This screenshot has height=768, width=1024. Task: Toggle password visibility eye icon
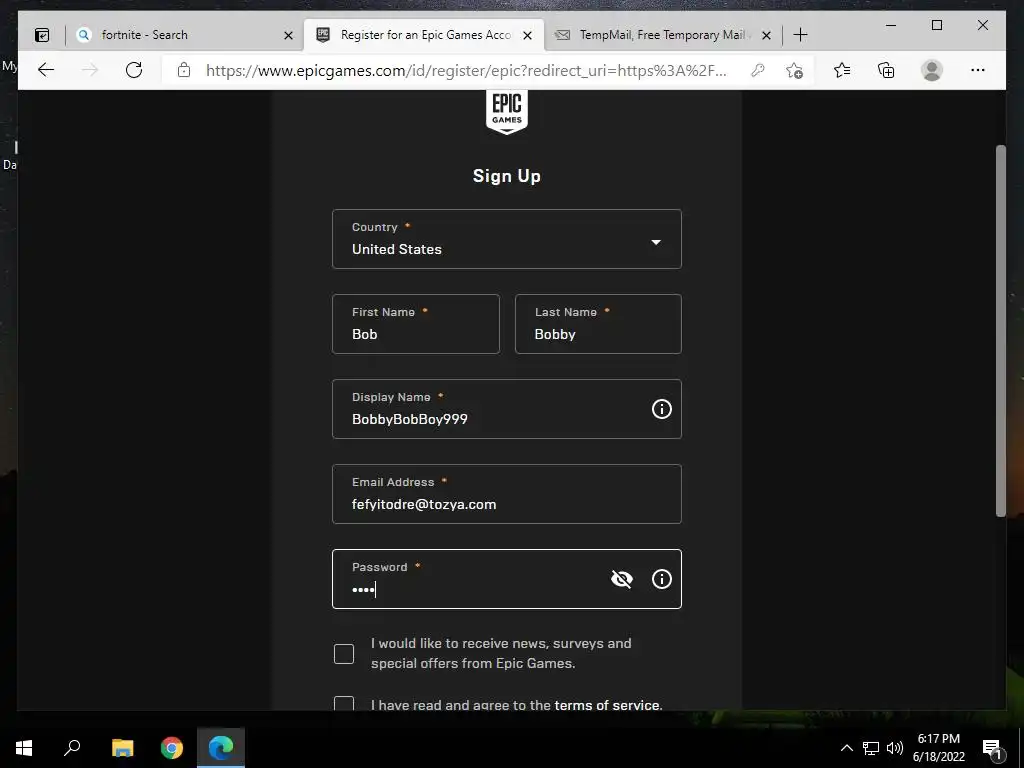[x=622, y=579]
